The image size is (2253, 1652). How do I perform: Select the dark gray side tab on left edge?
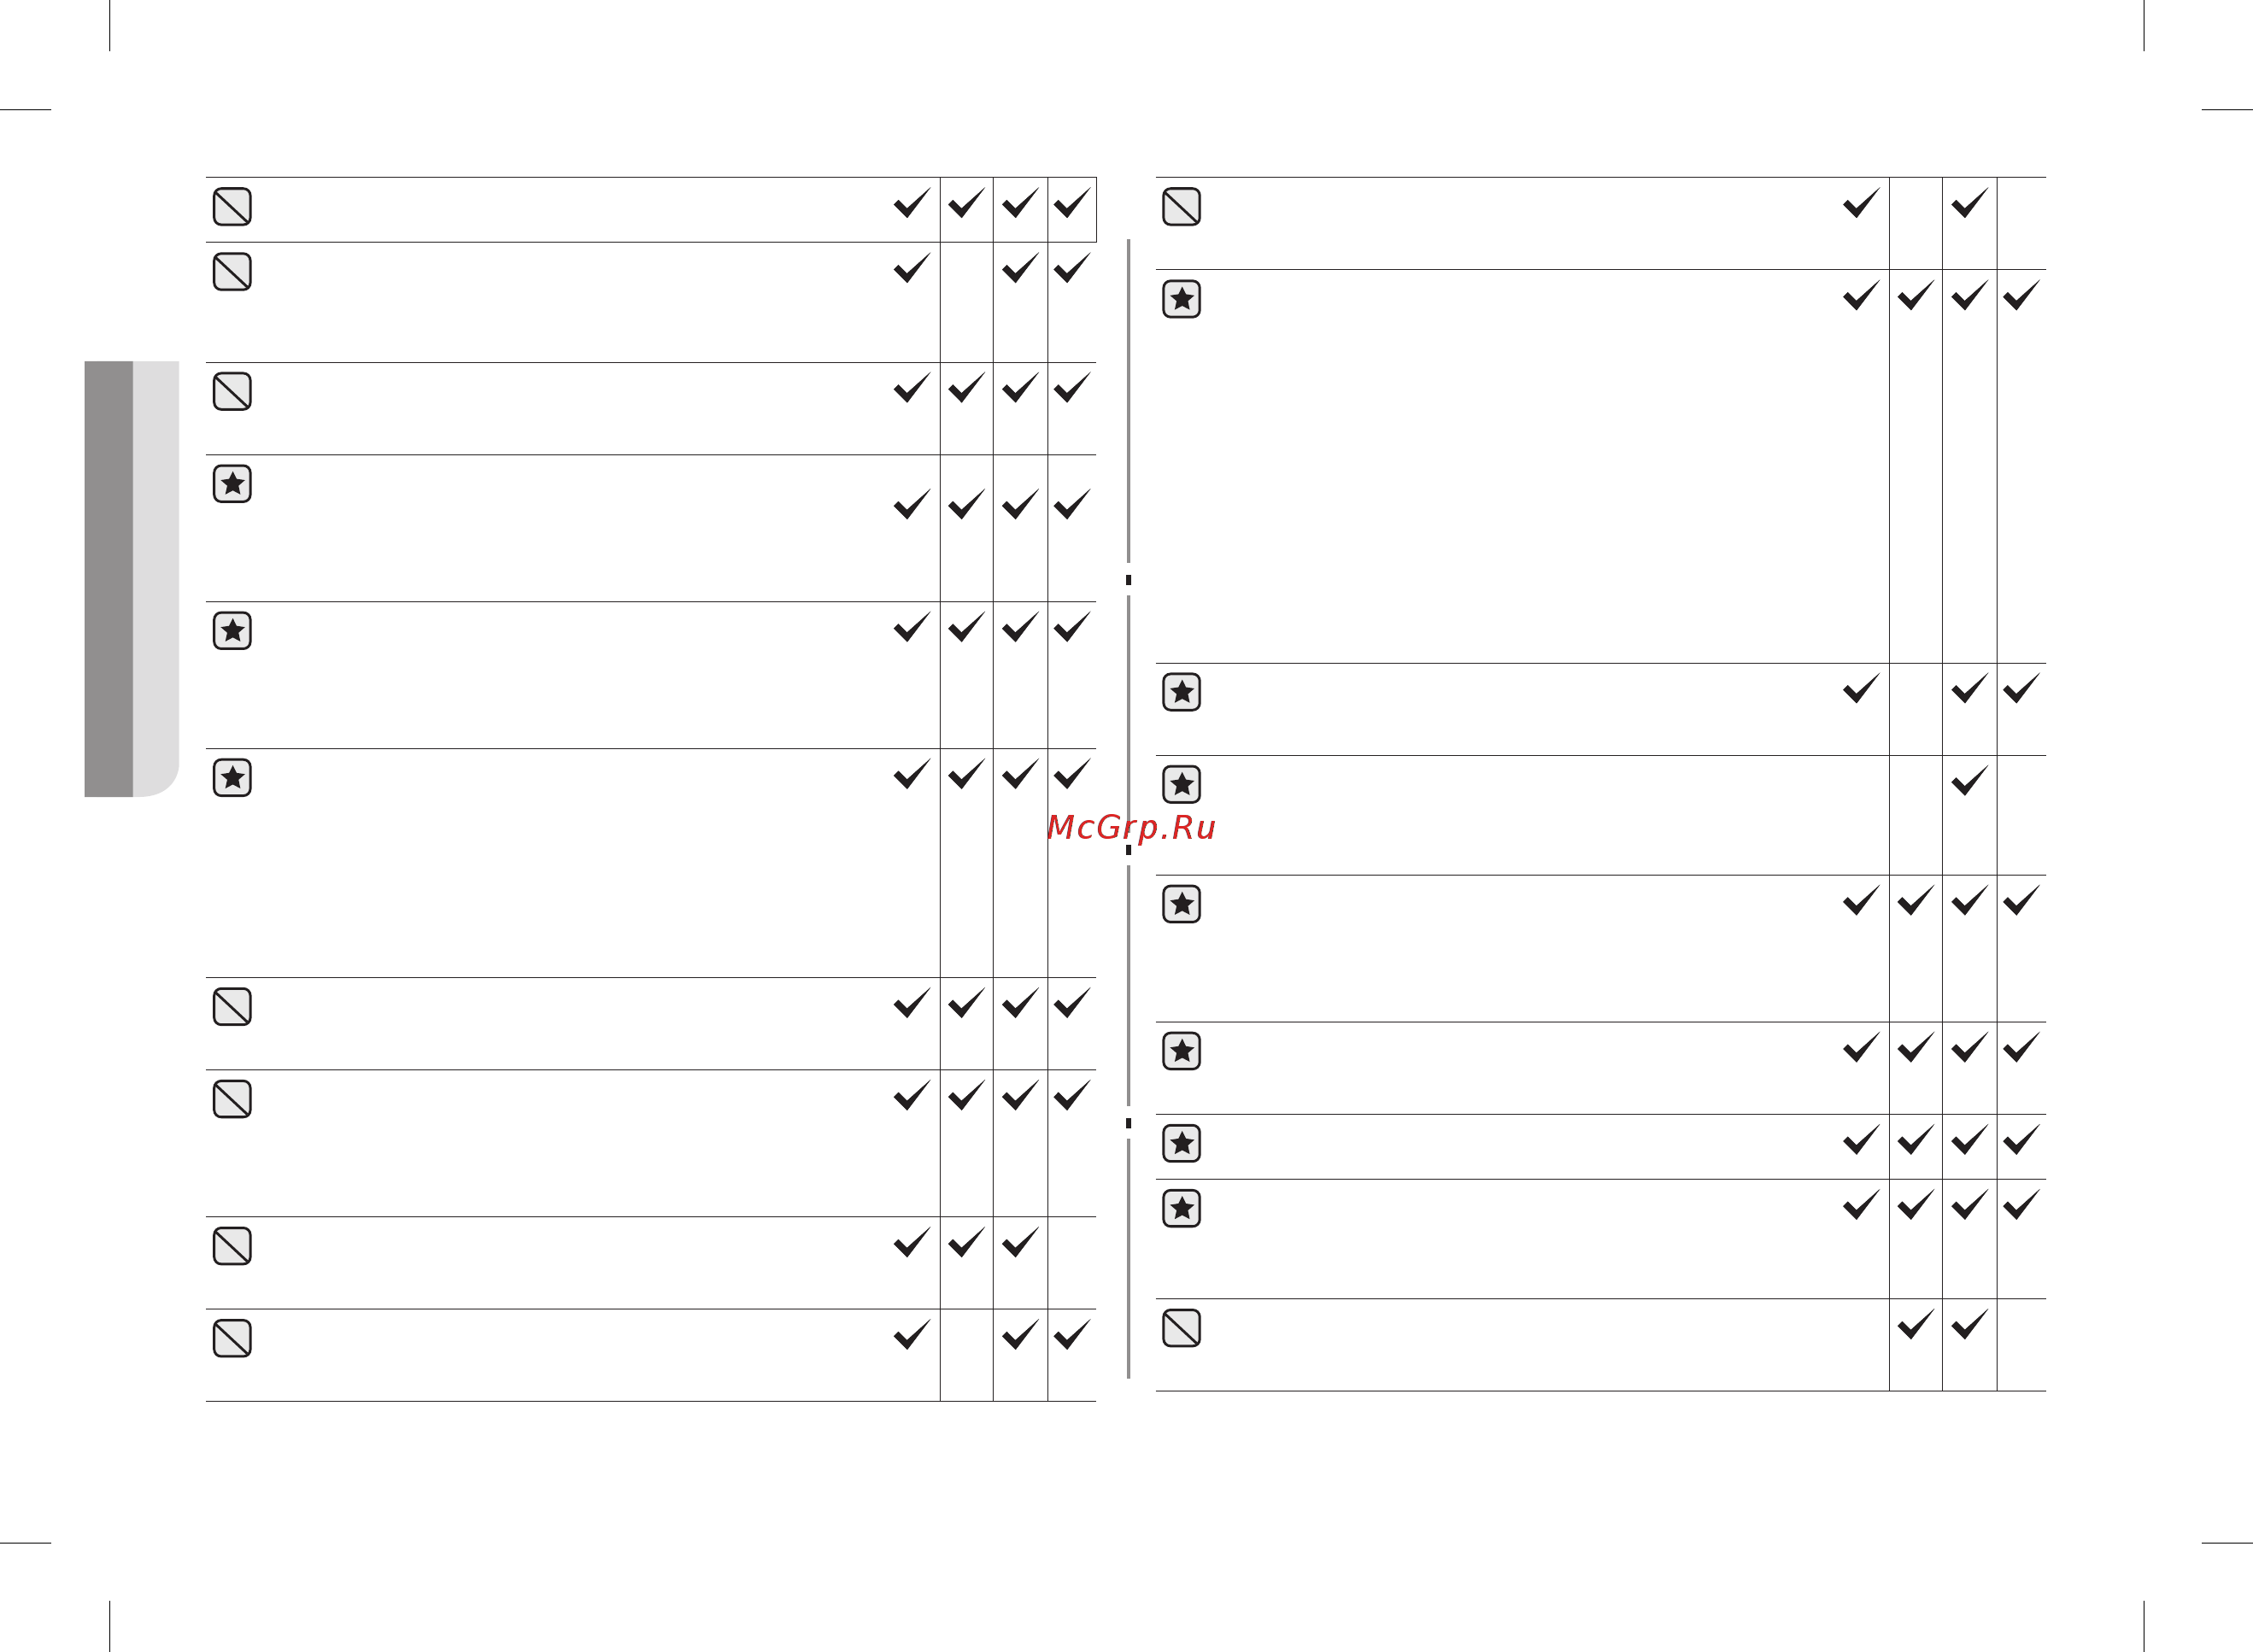108,579
